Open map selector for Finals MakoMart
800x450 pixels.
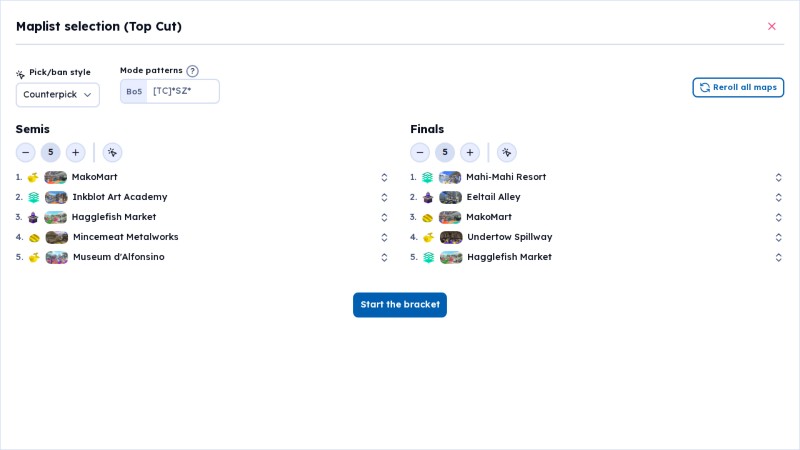[x=779, y=217]
